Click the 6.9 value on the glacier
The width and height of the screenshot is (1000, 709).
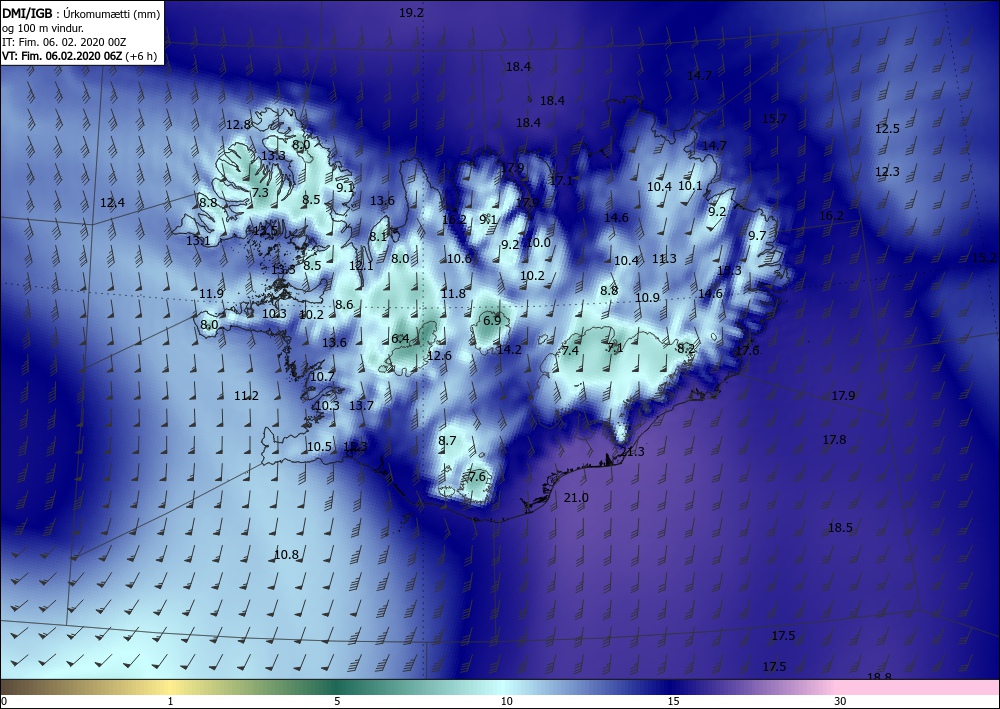(x=492, y=321)
